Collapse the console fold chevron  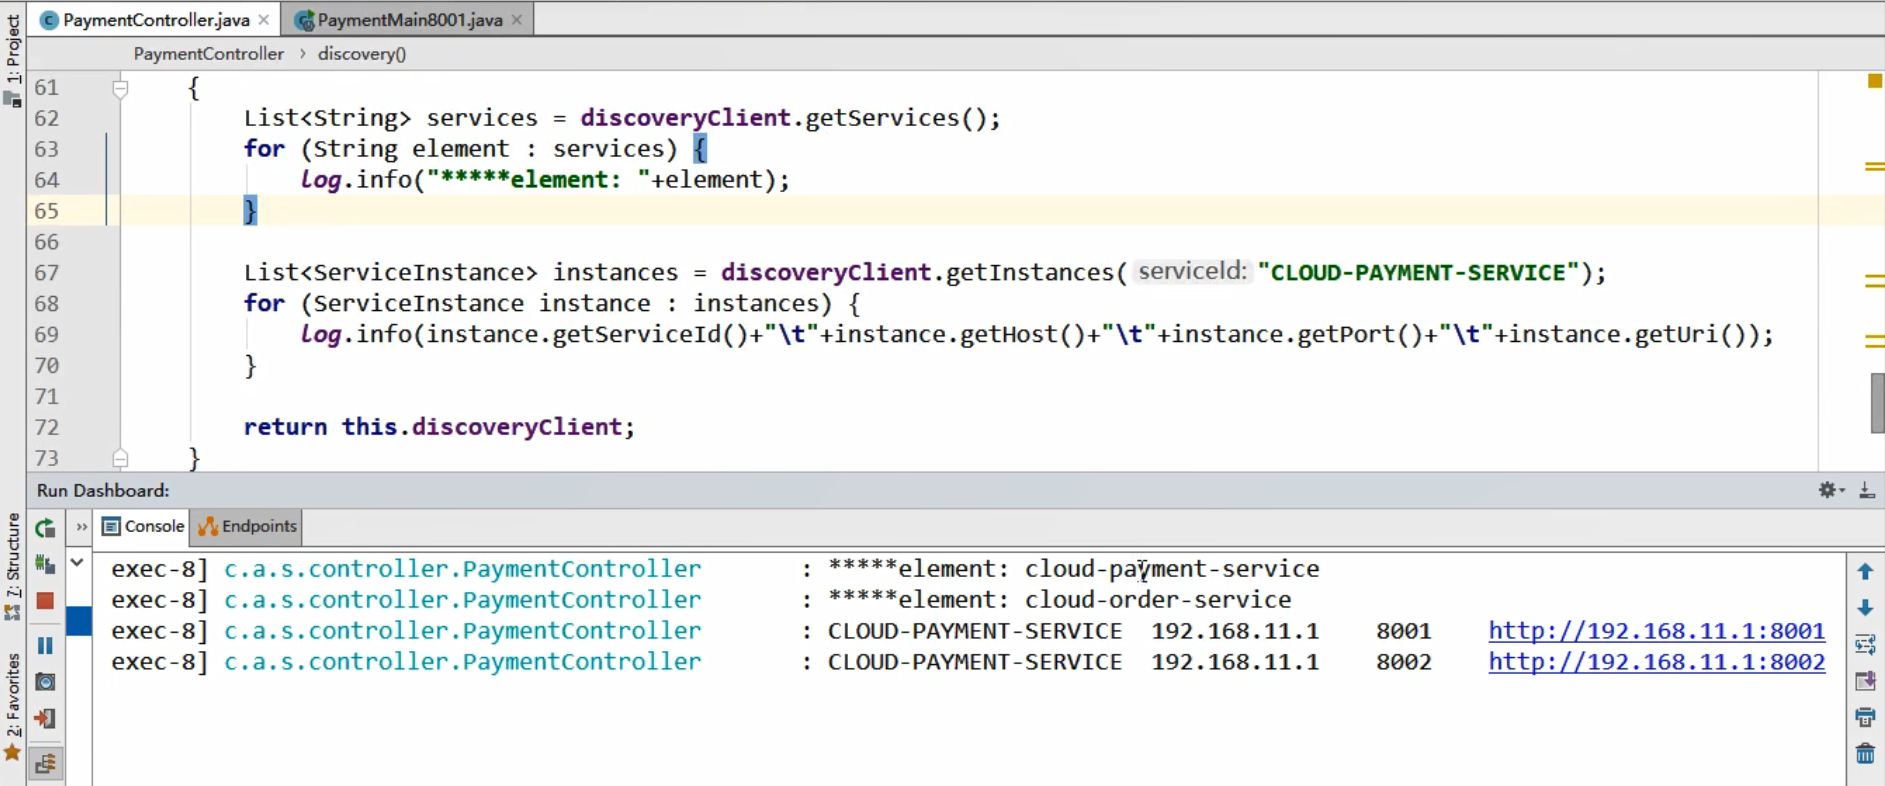coord(77,563)
